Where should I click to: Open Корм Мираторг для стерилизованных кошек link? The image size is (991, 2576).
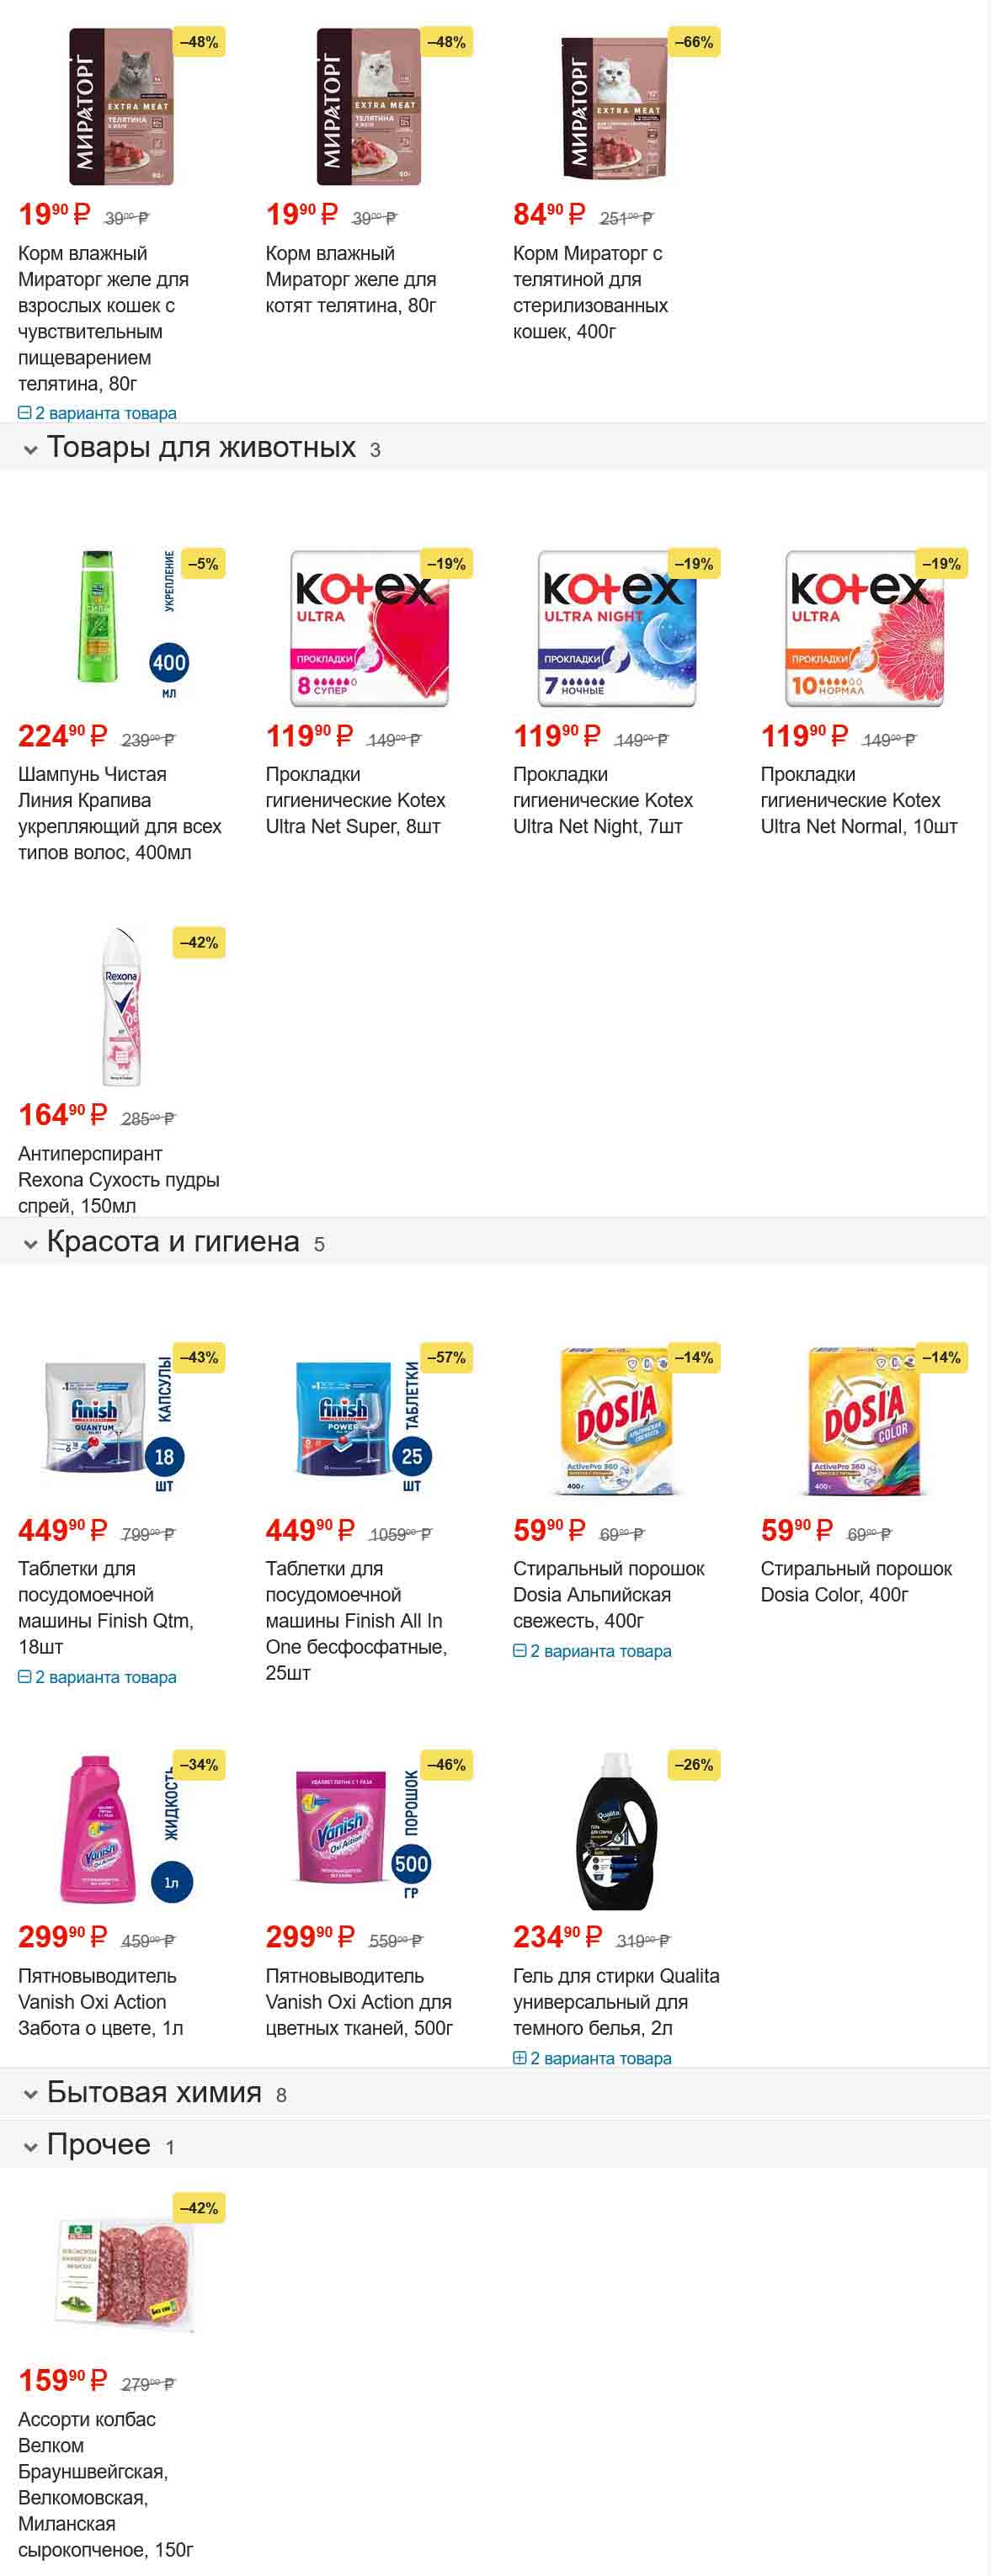(590, 292)
